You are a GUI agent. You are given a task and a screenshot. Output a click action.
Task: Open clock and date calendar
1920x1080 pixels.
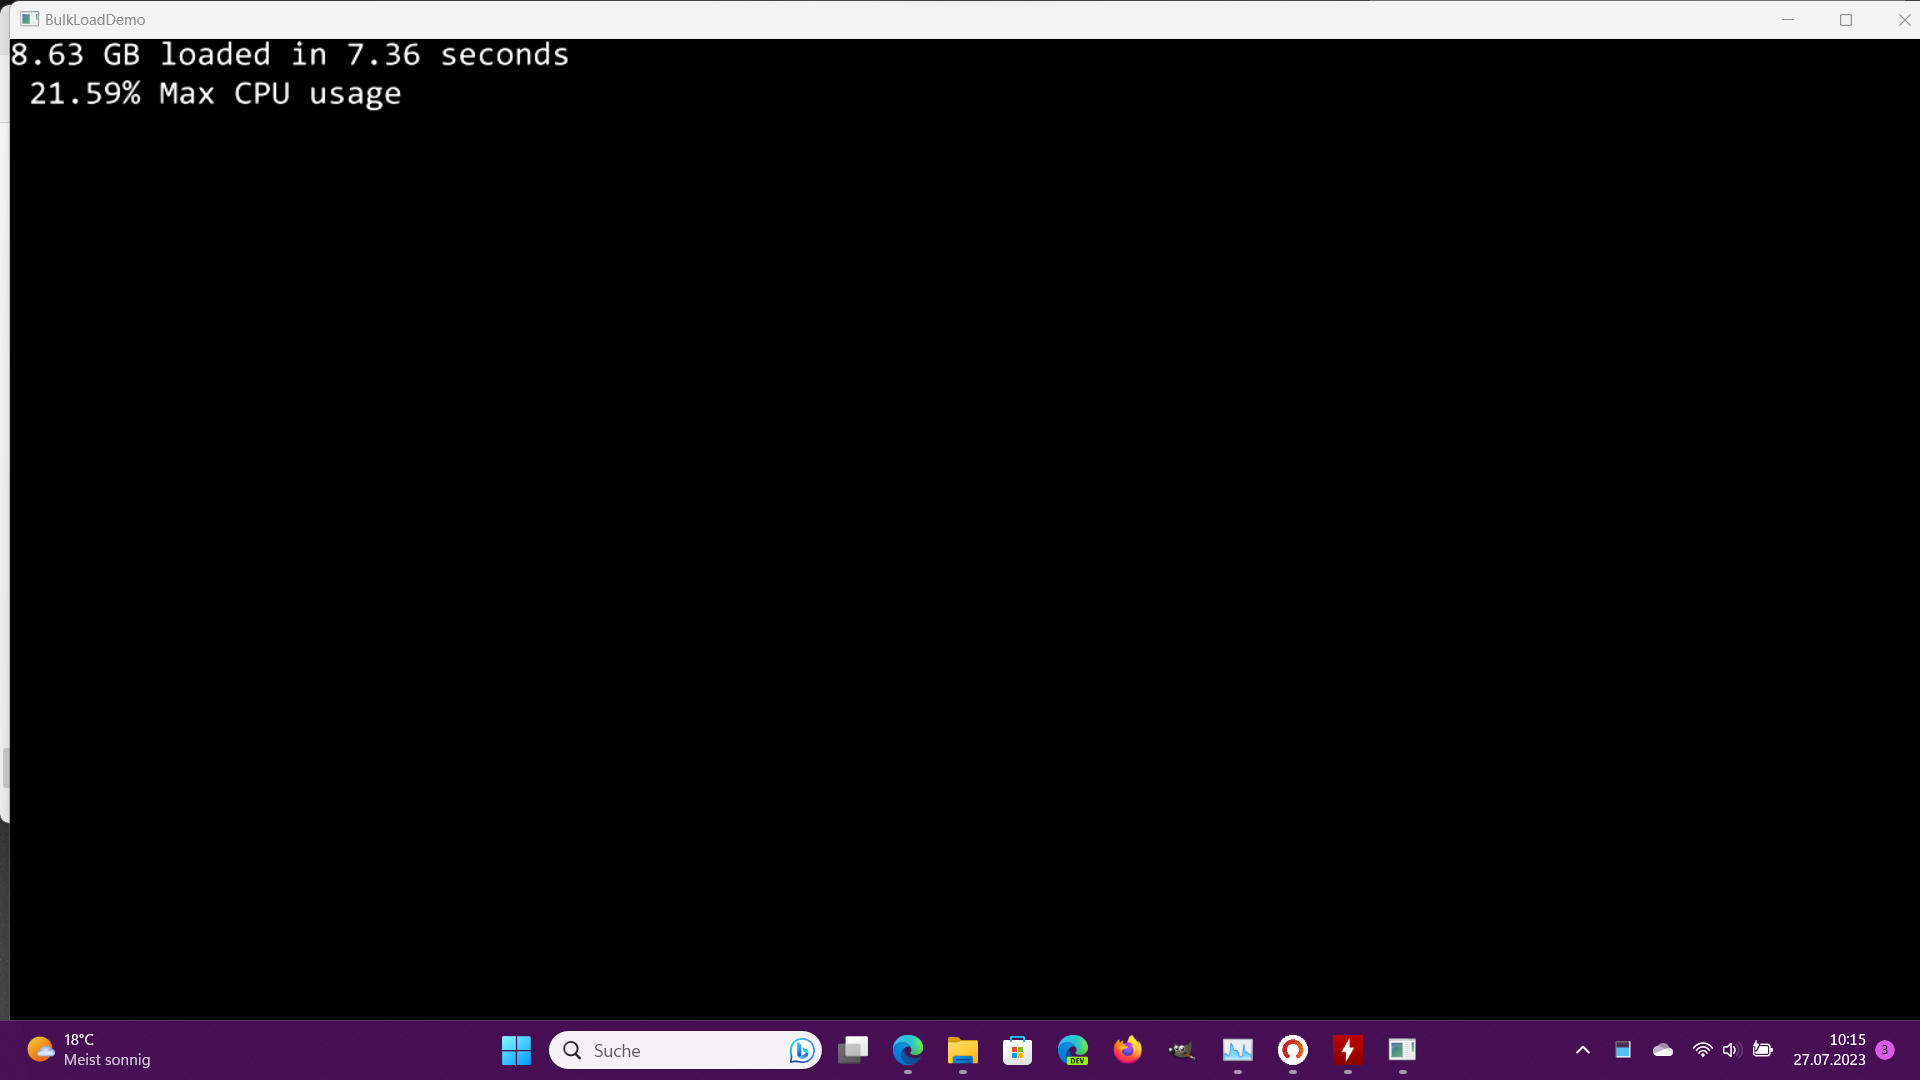pos(1829,1050)
